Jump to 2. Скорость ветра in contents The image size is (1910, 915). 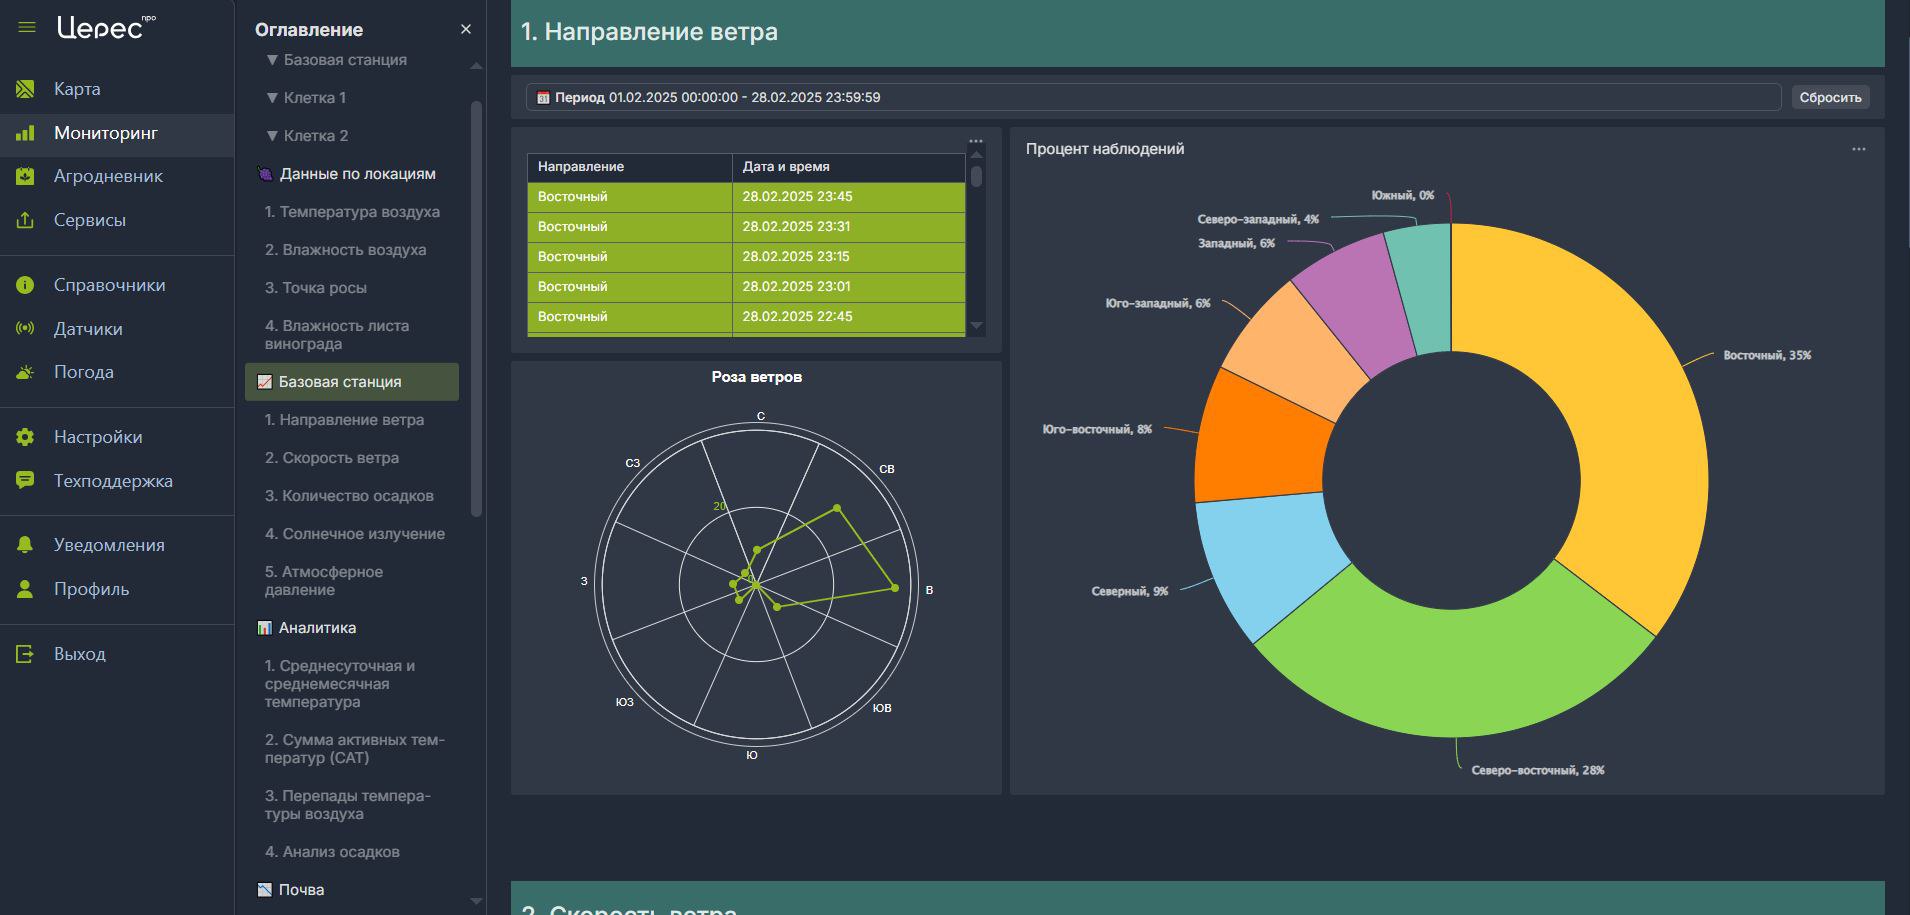331,458
